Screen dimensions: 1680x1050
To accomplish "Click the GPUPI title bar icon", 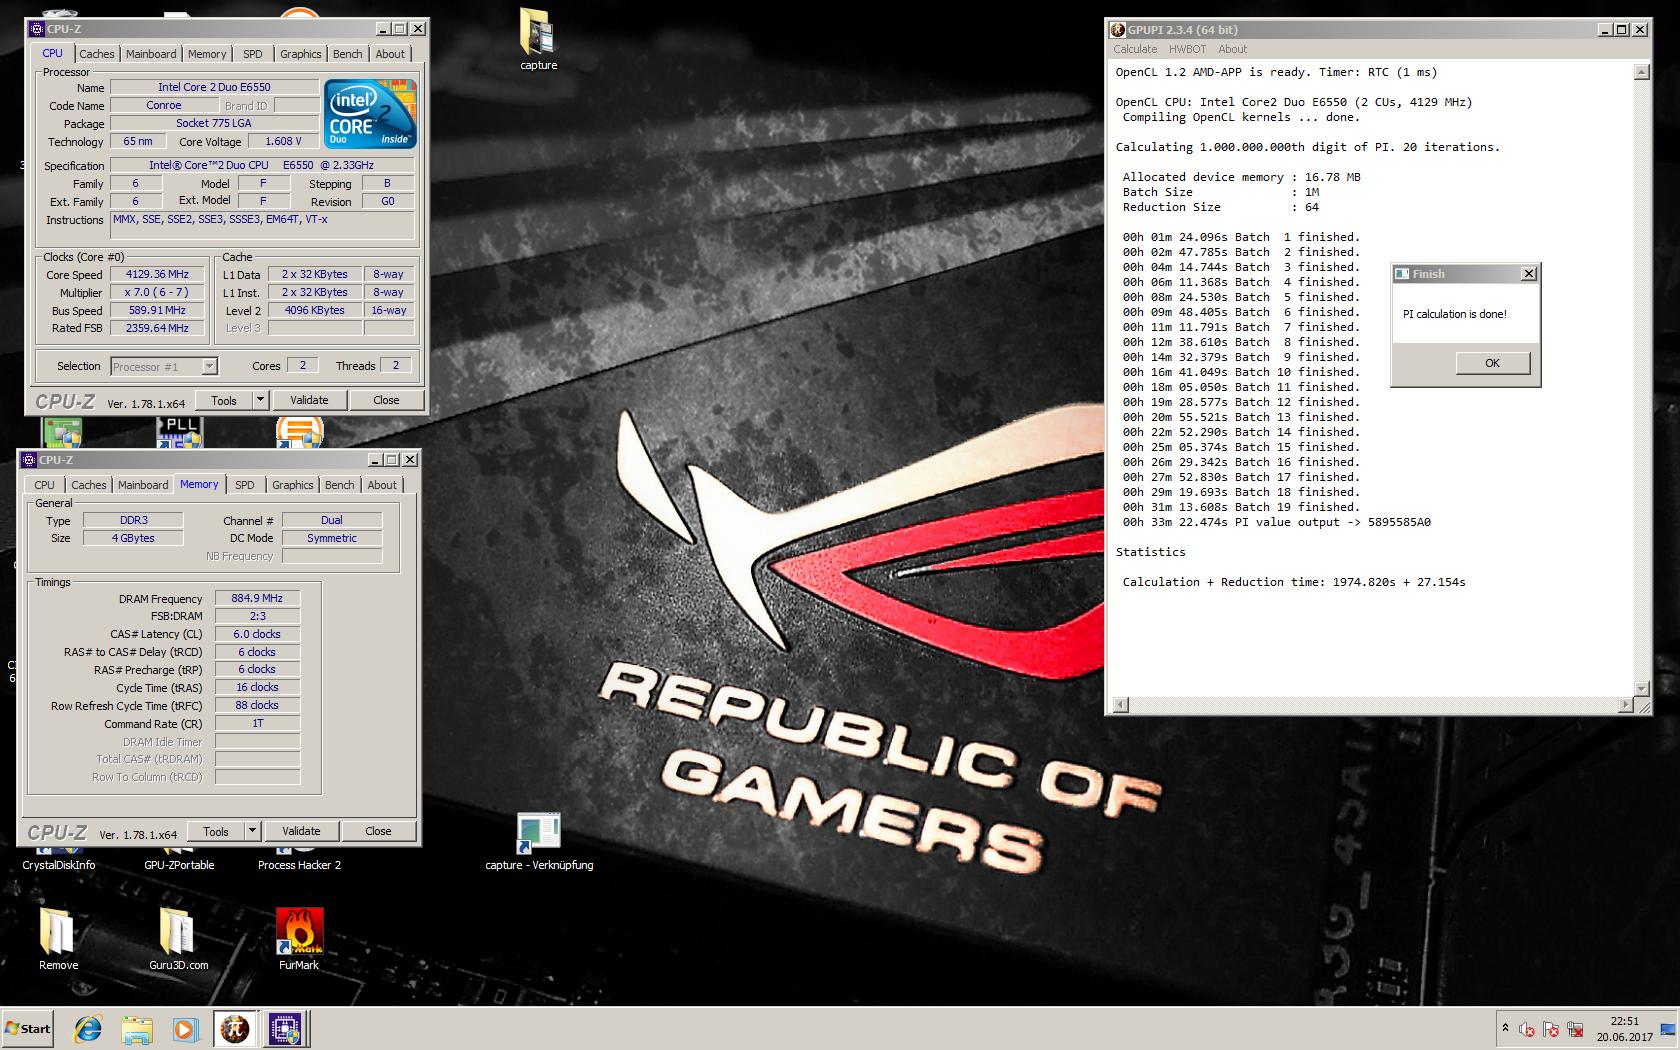I will [x=1118, y=29].
